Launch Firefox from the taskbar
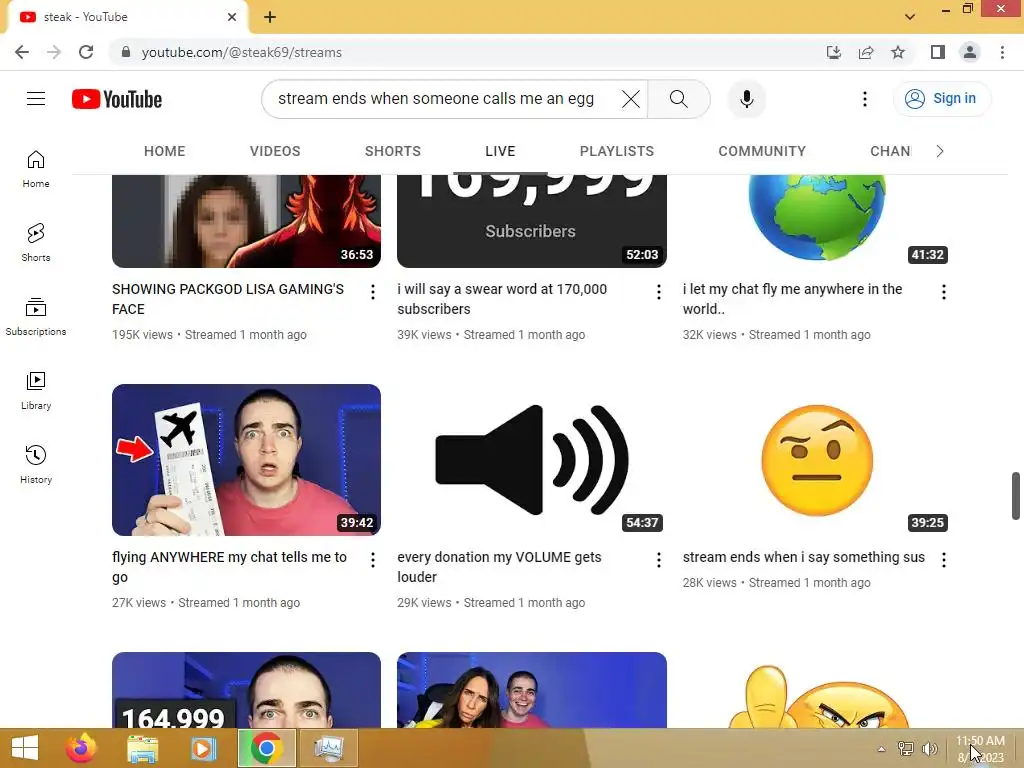 [82, 748]
